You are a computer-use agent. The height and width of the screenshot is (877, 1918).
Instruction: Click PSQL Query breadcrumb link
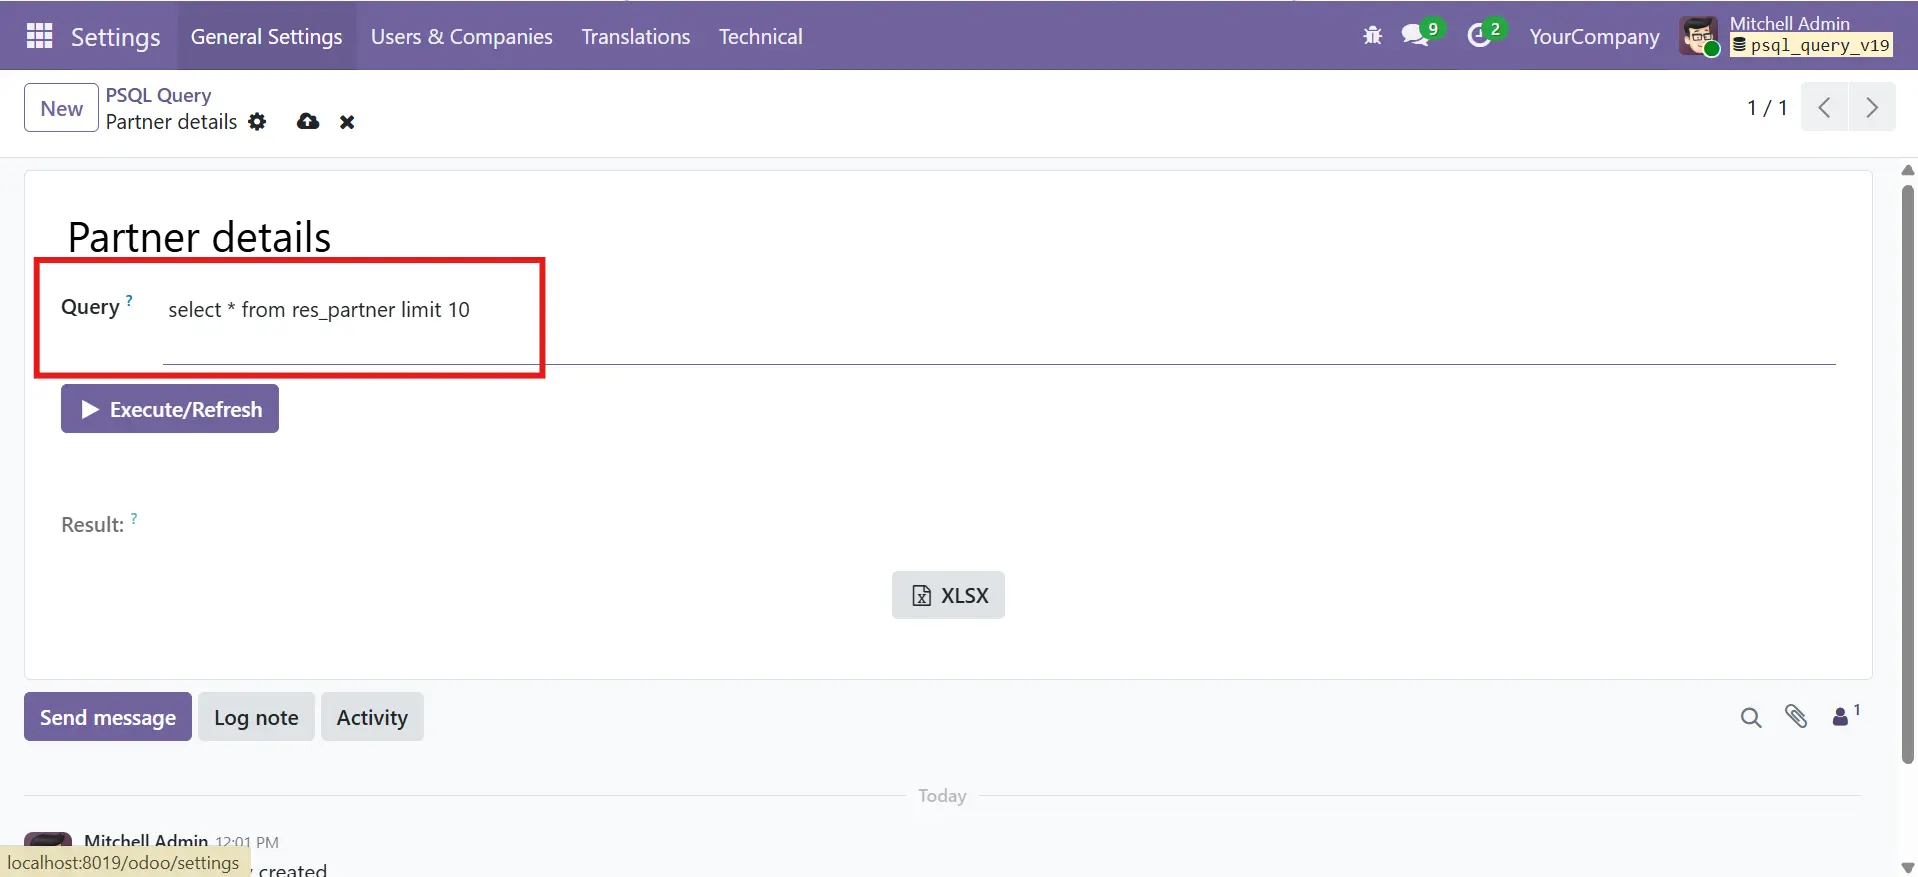[x=158, y=95]
